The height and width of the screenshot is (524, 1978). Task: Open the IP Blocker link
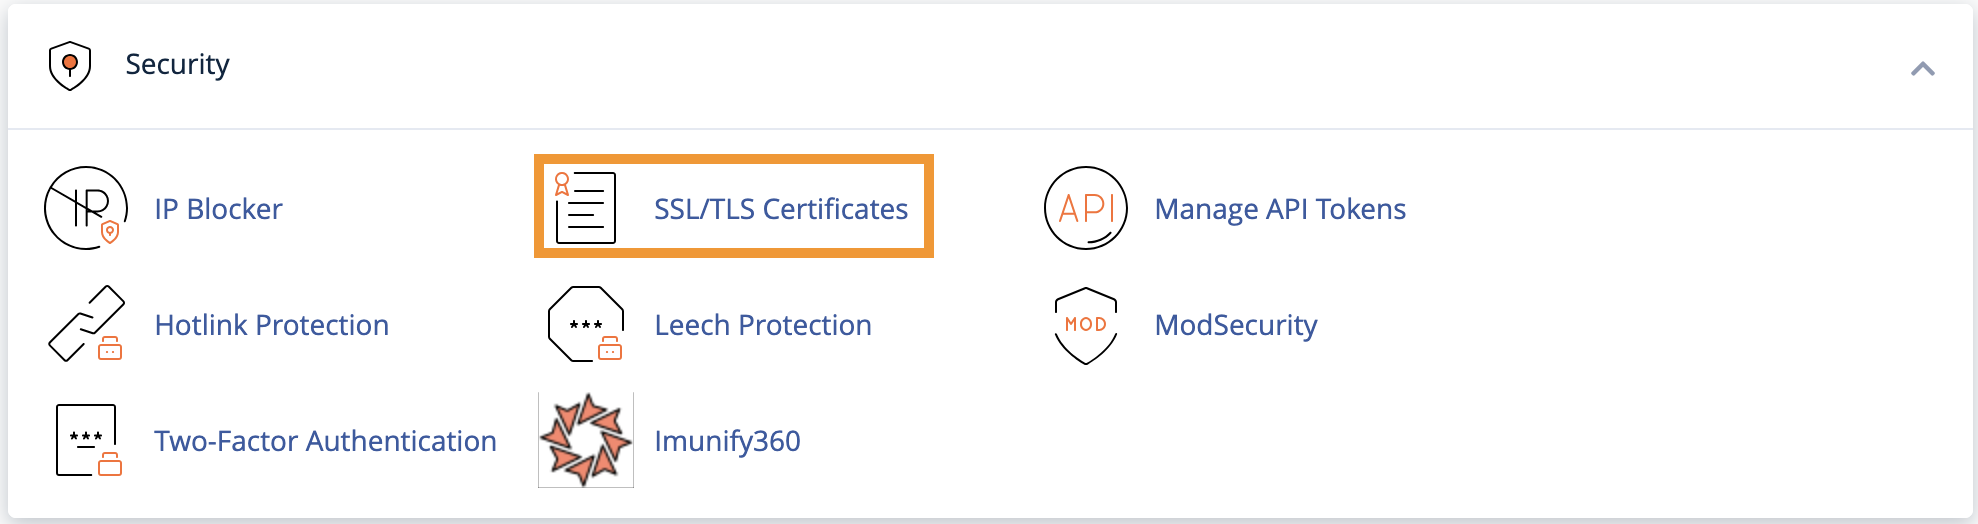(218, 209)
